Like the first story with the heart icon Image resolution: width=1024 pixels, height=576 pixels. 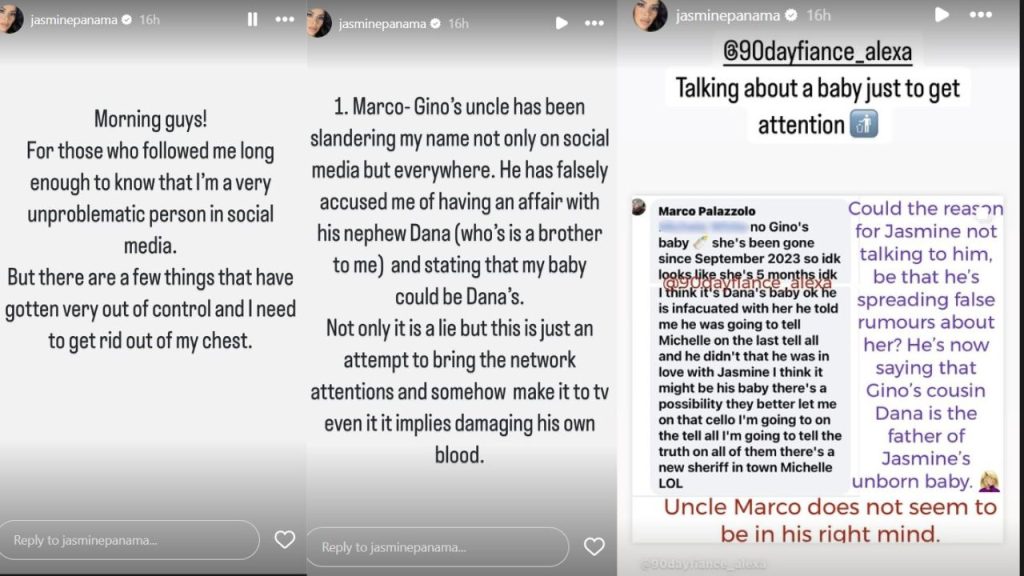pos(285,539)
